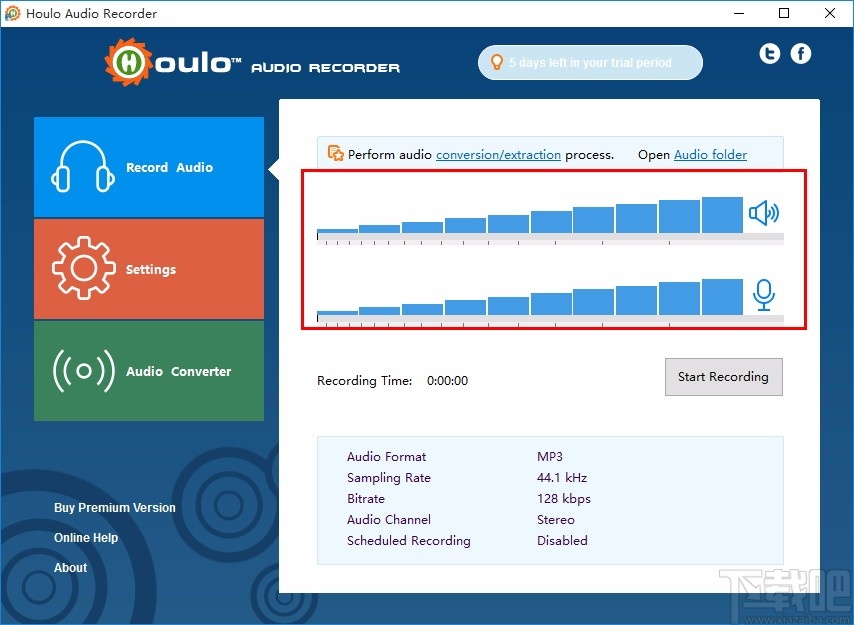
Task: Click the key icon on trial badge
Action: coord(497,62)
